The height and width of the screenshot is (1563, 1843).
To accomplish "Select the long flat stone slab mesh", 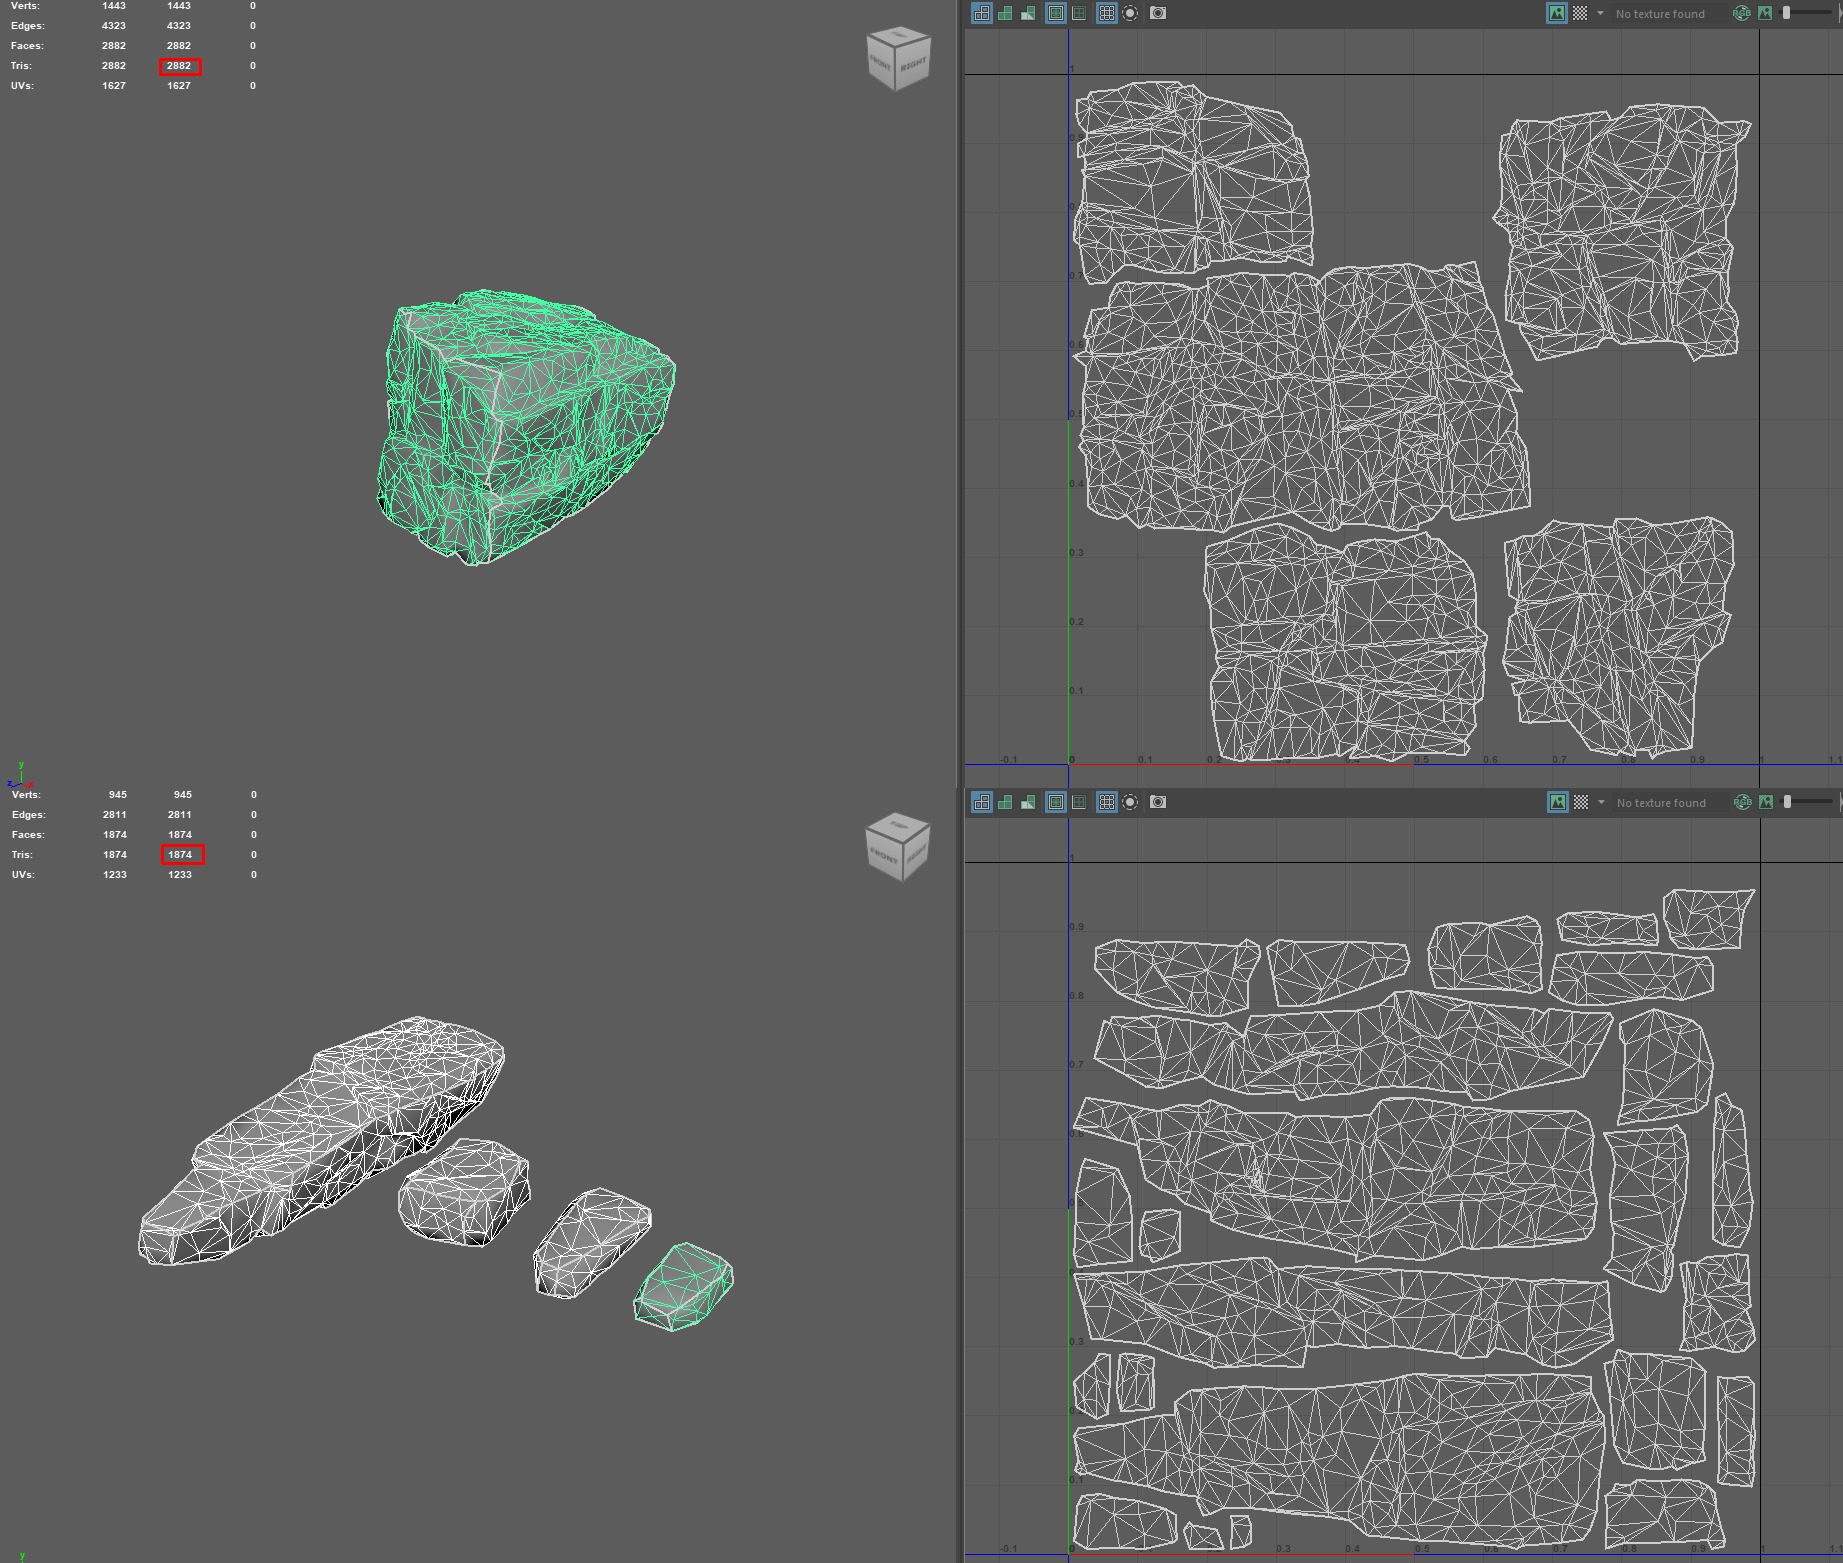I will (320, 1140).
